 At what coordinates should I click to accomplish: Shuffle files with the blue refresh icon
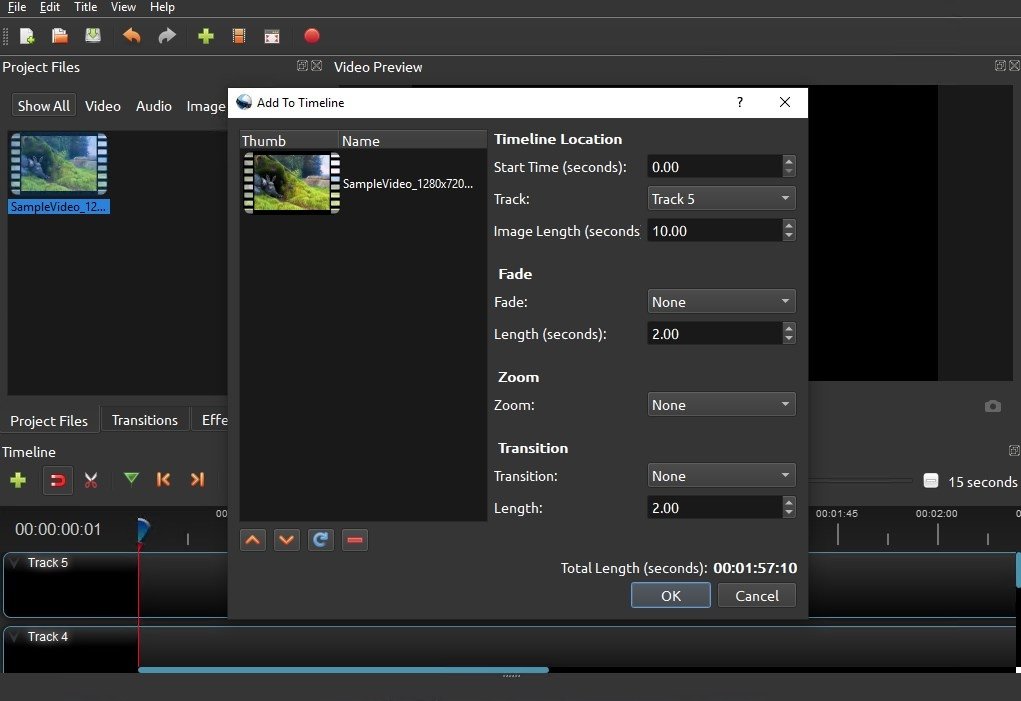point(320,540)
